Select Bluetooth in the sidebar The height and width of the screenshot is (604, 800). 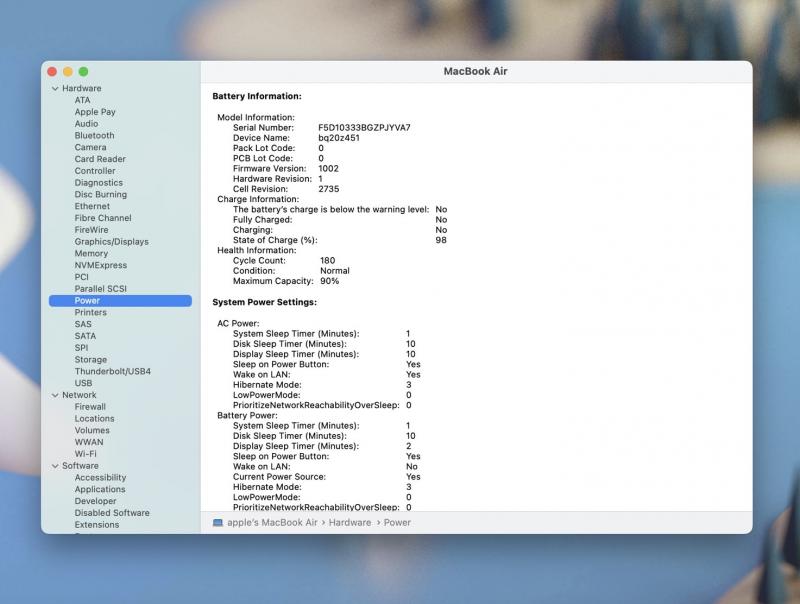tap(94, 136)
